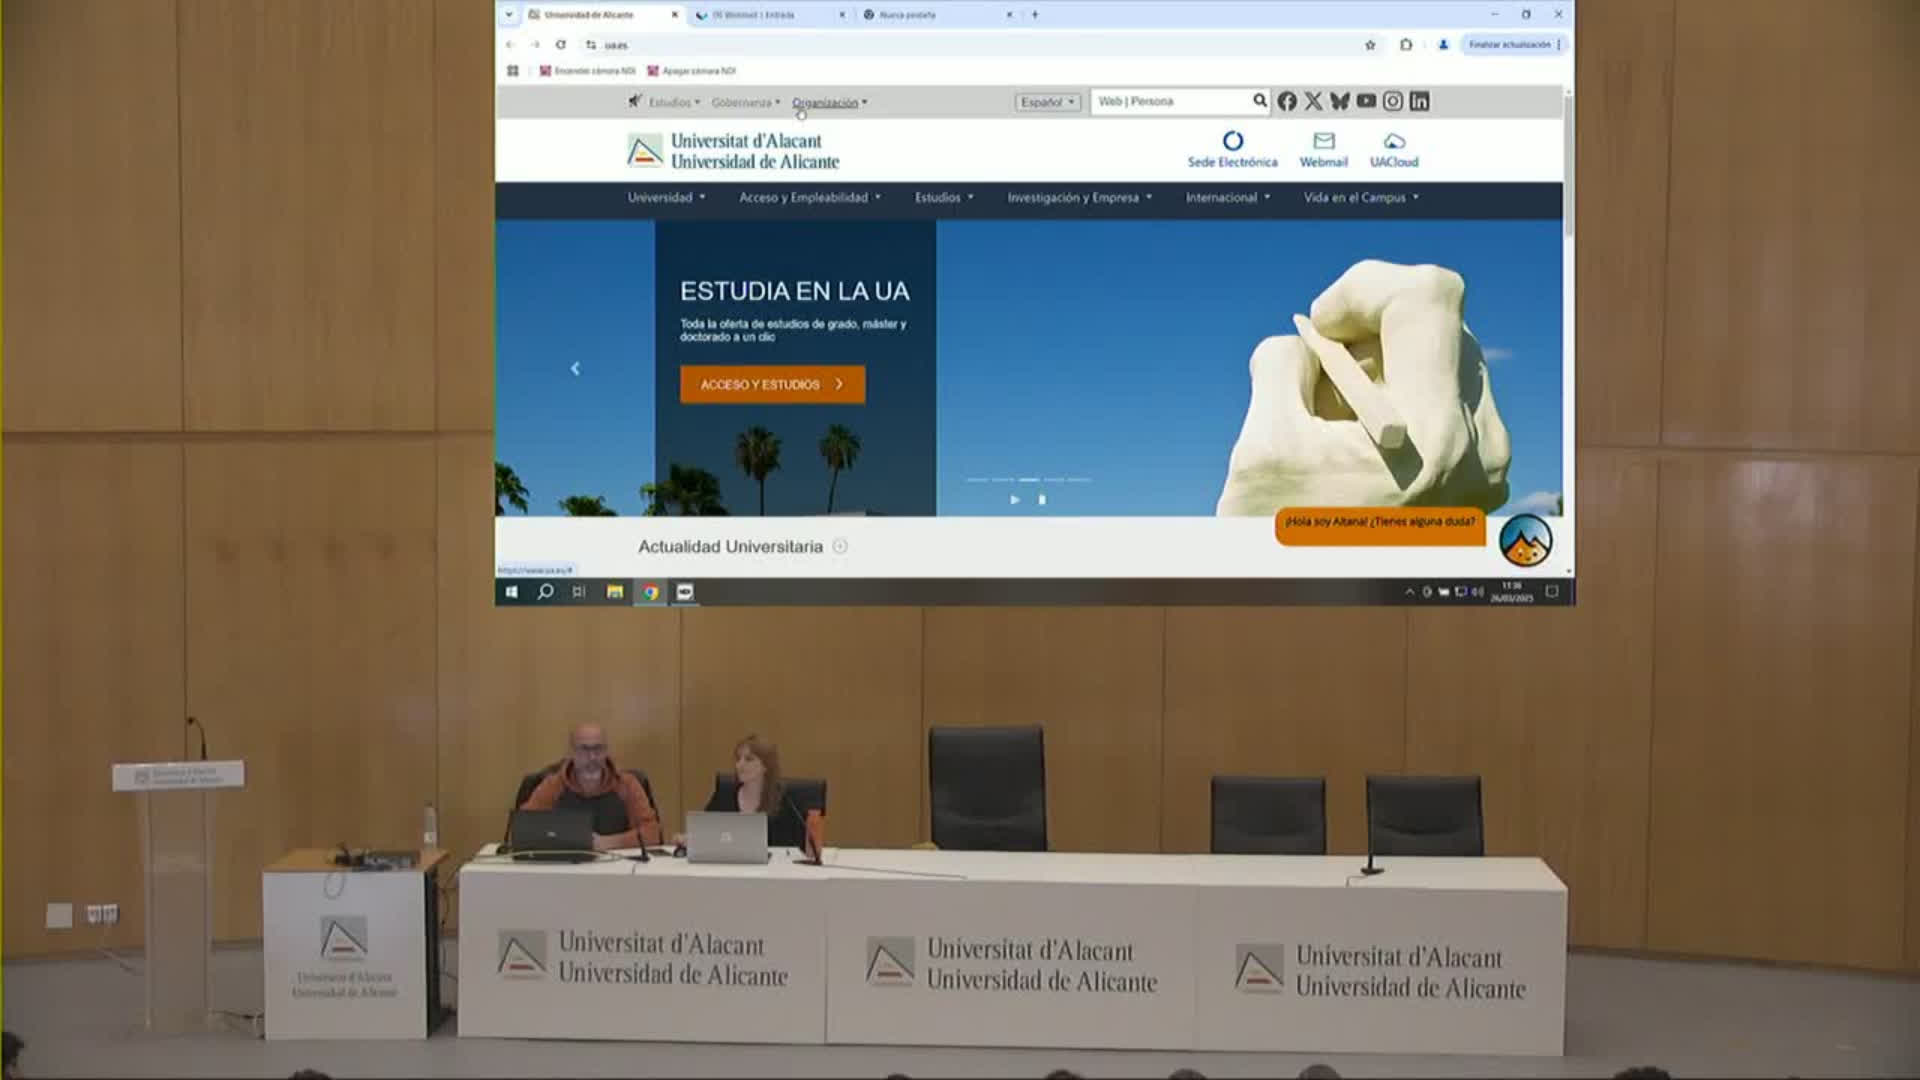Expand the Universidad menu
1920x1080 pixels.
[x=666, y=198]
